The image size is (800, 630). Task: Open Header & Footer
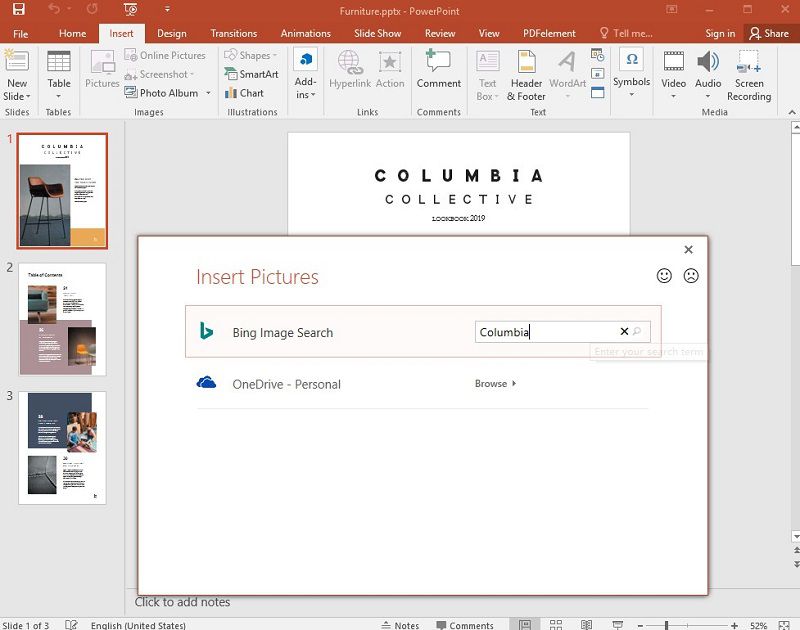coord(526,74)
